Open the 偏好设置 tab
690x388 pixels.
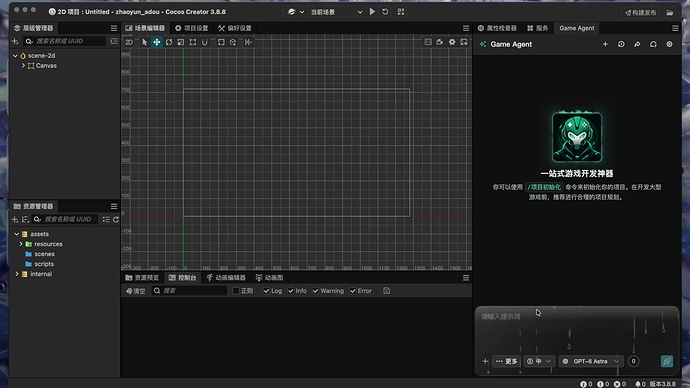coord(235,28)
